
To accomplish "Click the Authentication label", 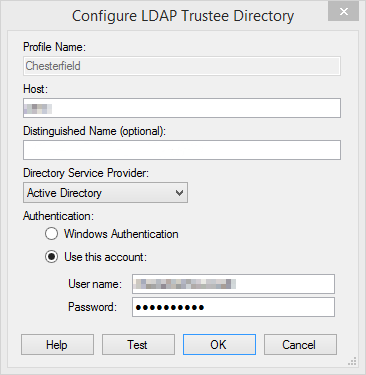I will (x=59, y=216).
